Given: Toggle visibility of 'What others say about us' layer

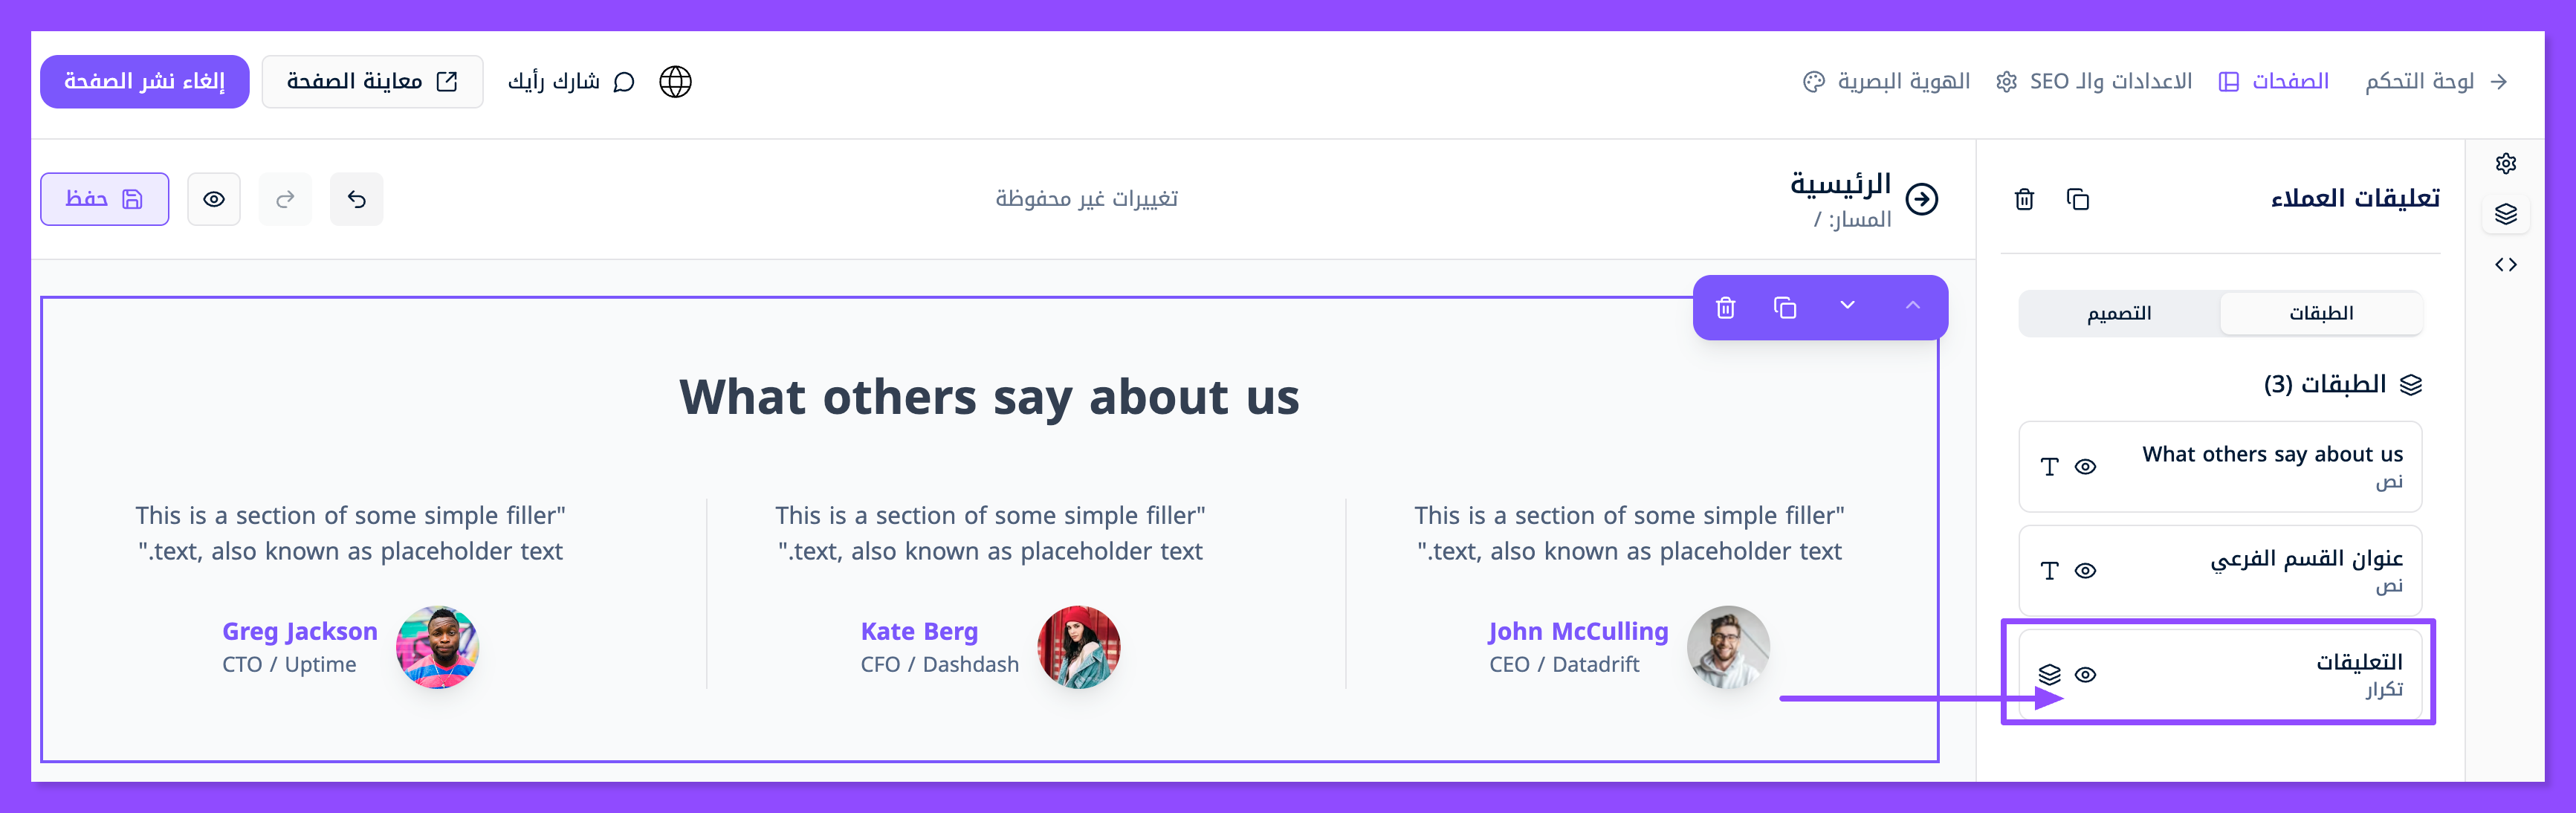Looking at the screenshot, I should point(2085,467).
